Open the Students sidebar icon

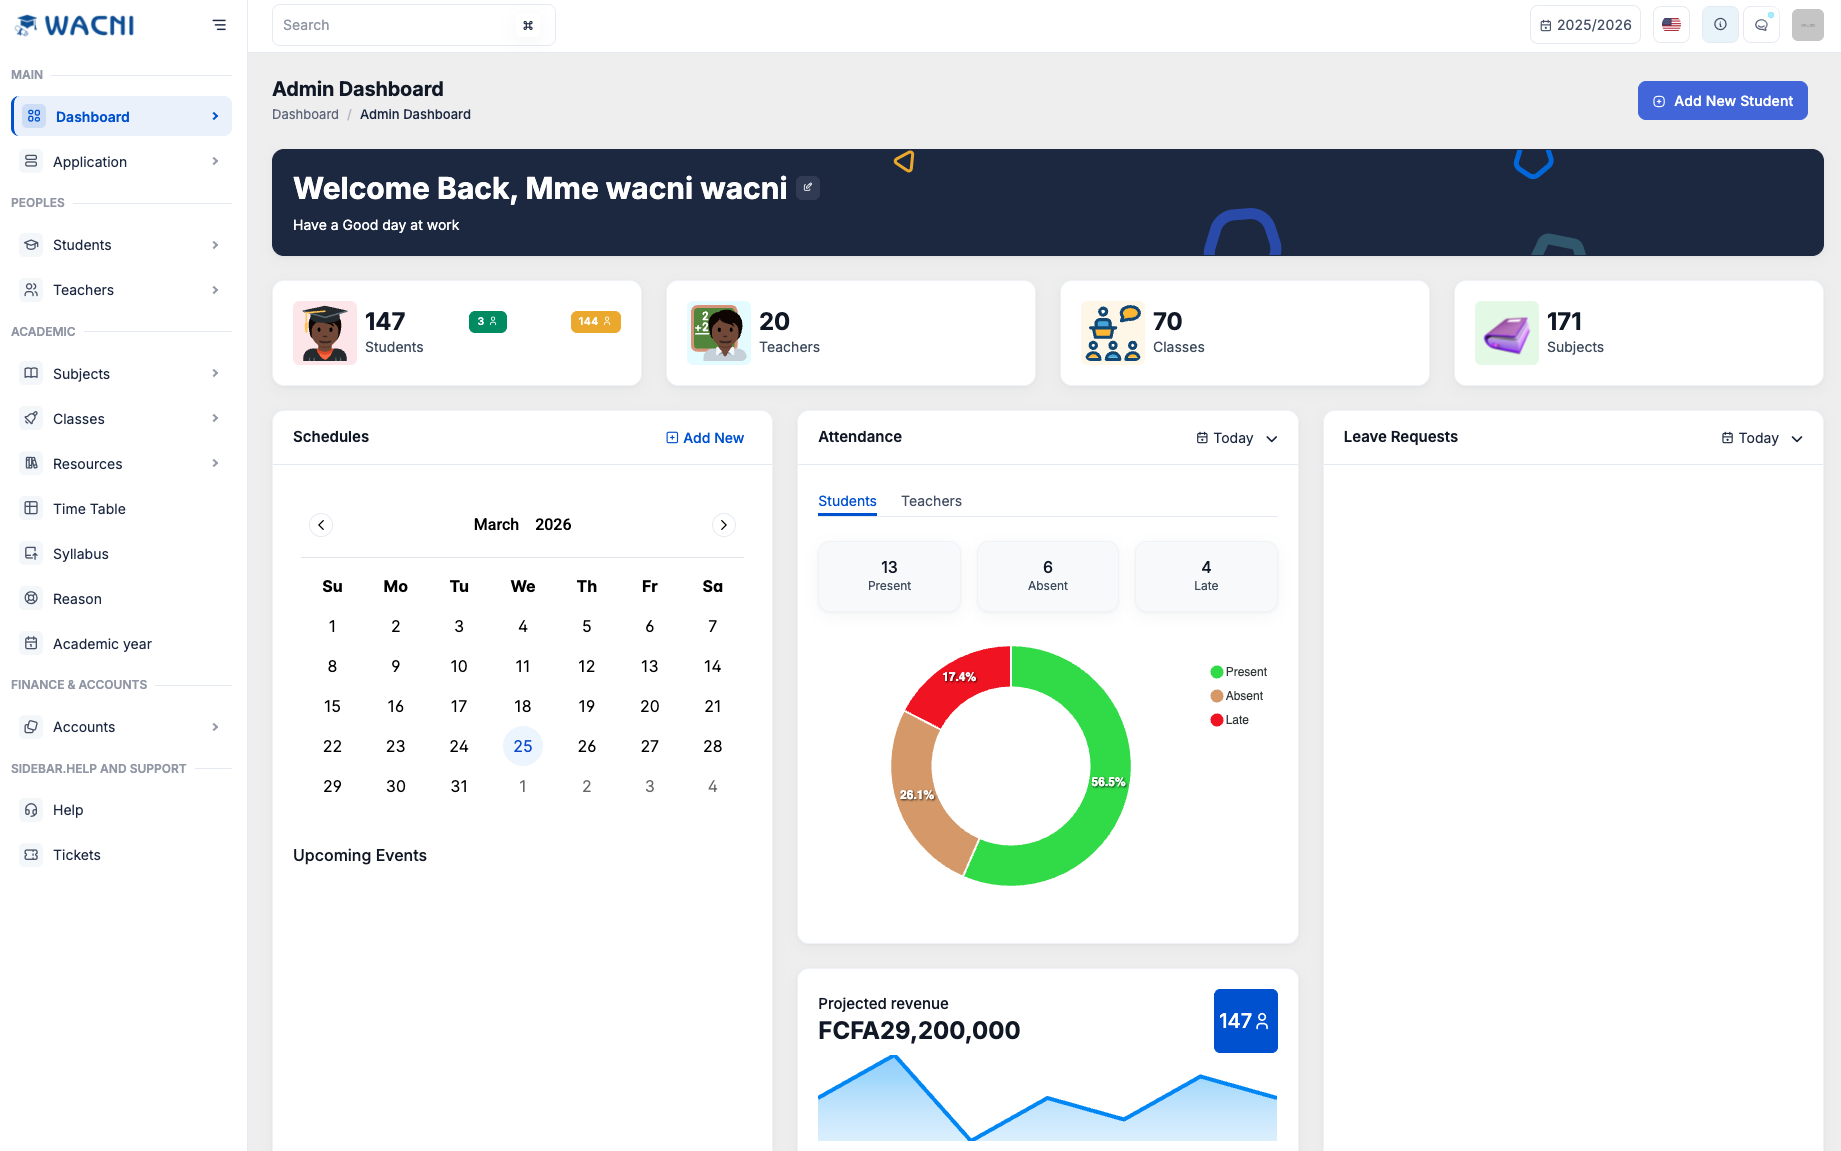point(33,244)
